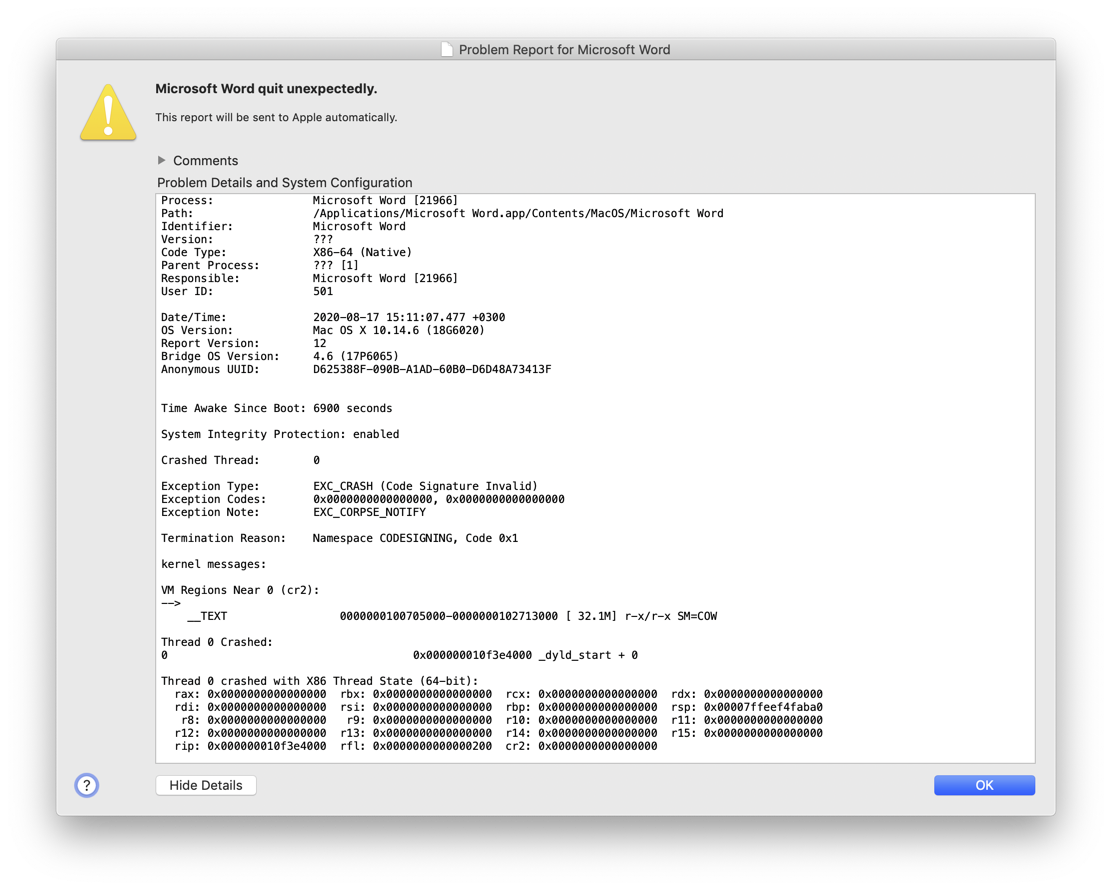This screenshot has width=1112, height=890.
Task: Click Bridge OS Version '4.6 (17P6065)'
Action: pos(355,356)
